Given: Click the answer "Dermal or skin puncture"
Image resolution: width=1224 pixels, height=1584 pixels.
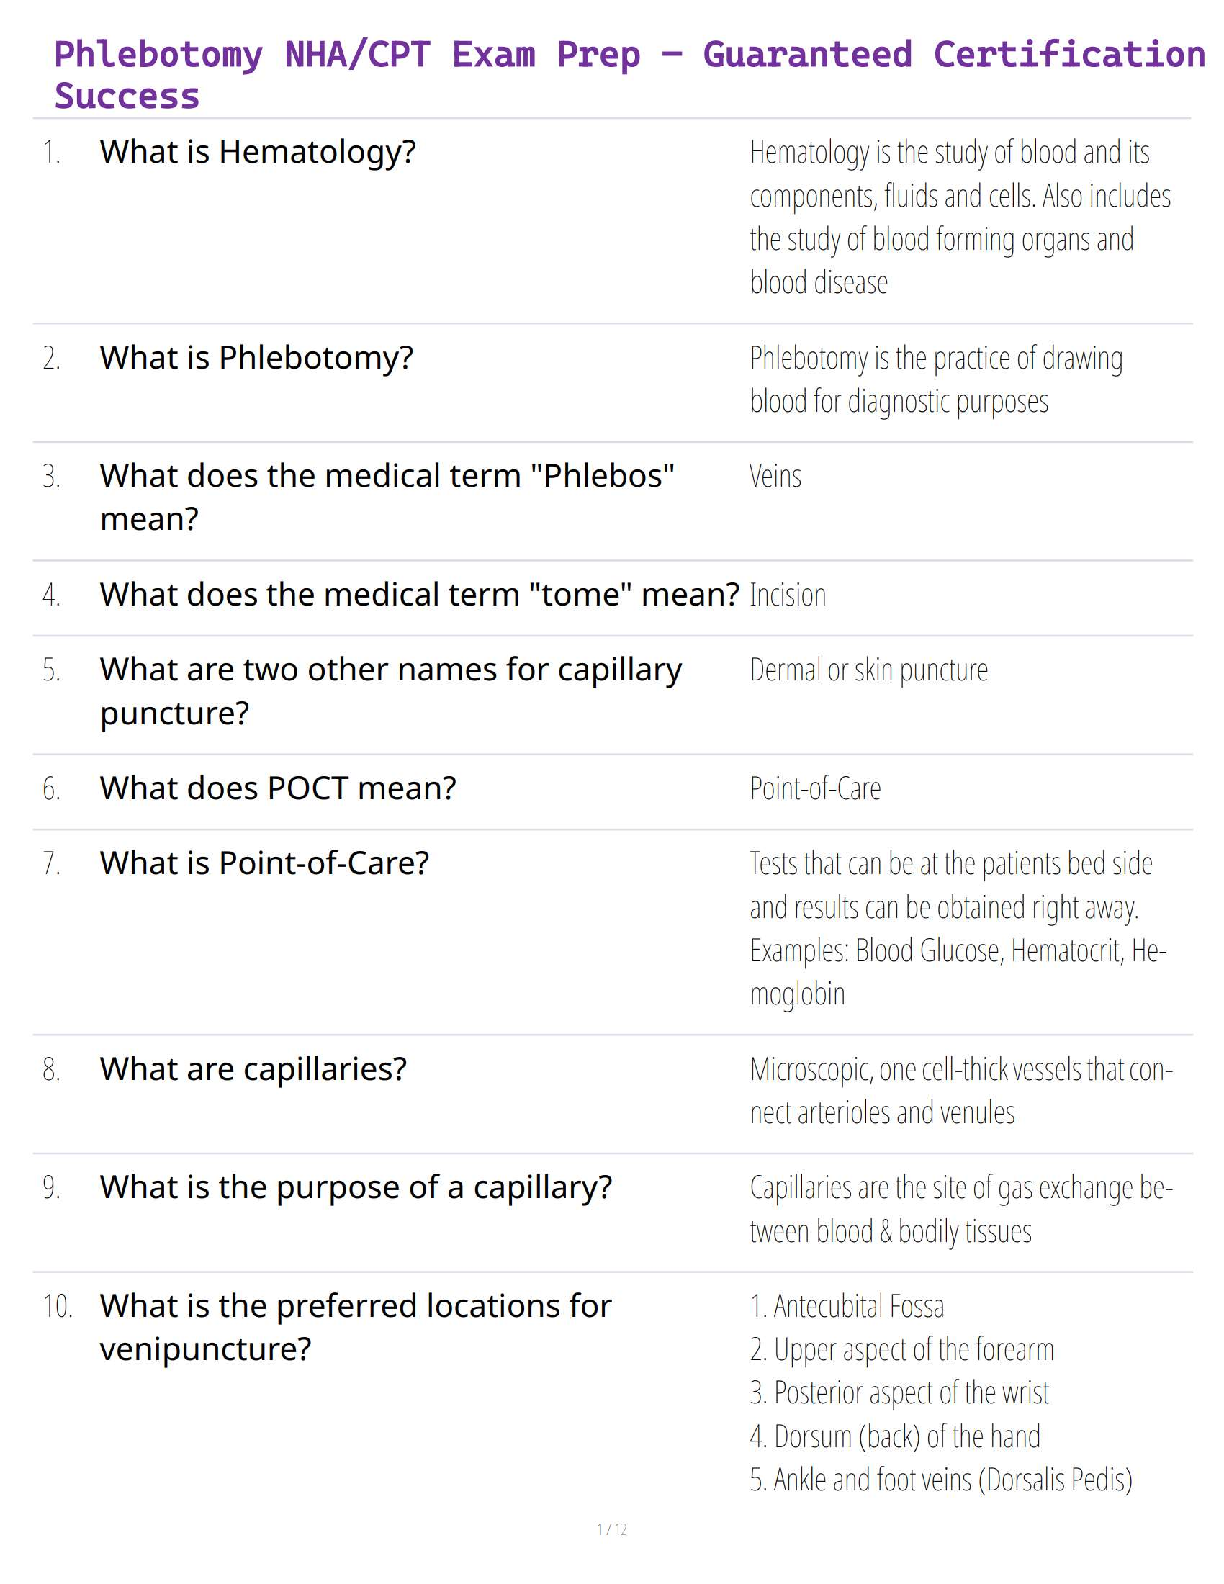Looking at the screenshot, I should [x=868, y=670].
